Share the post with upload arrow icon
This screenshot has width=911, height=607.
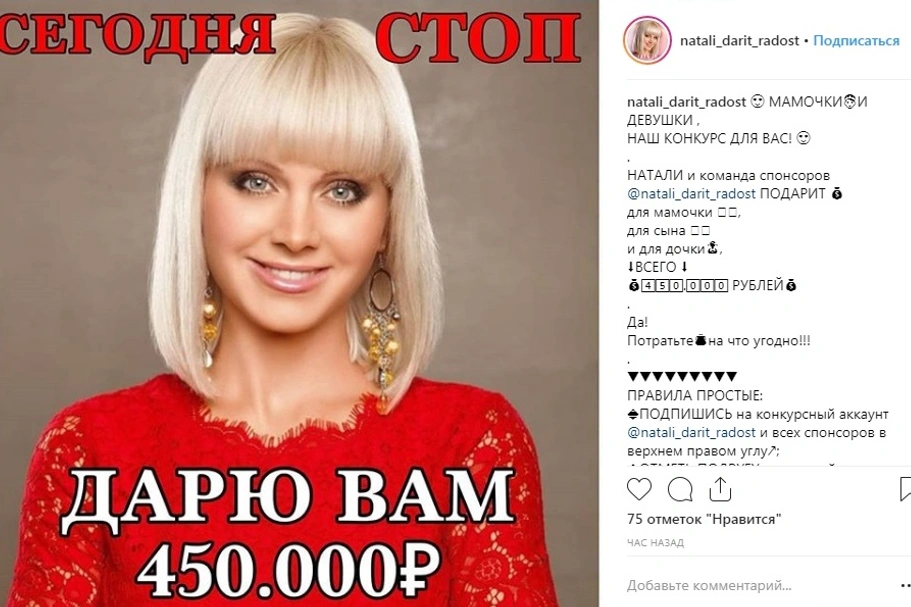(x=720, y=489)
